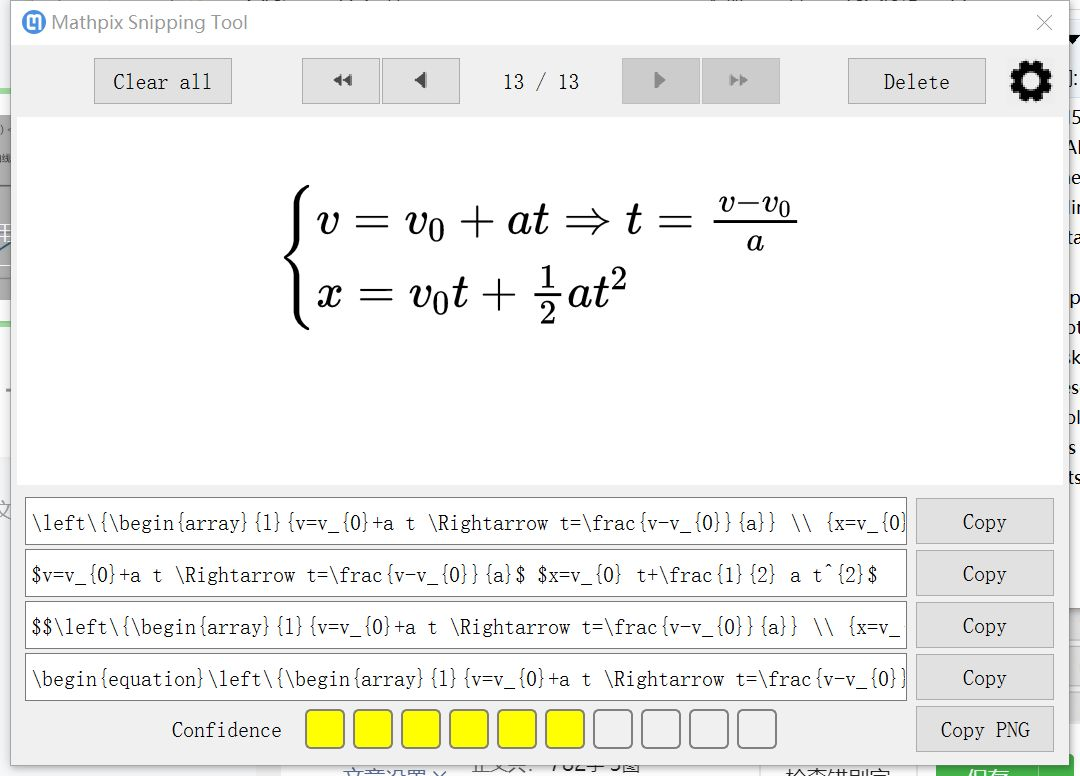The width and height of the screenshot is (1080, 776).
Task: Jump to the last snip with fast-forward arrows
Action: click(740, 81)
